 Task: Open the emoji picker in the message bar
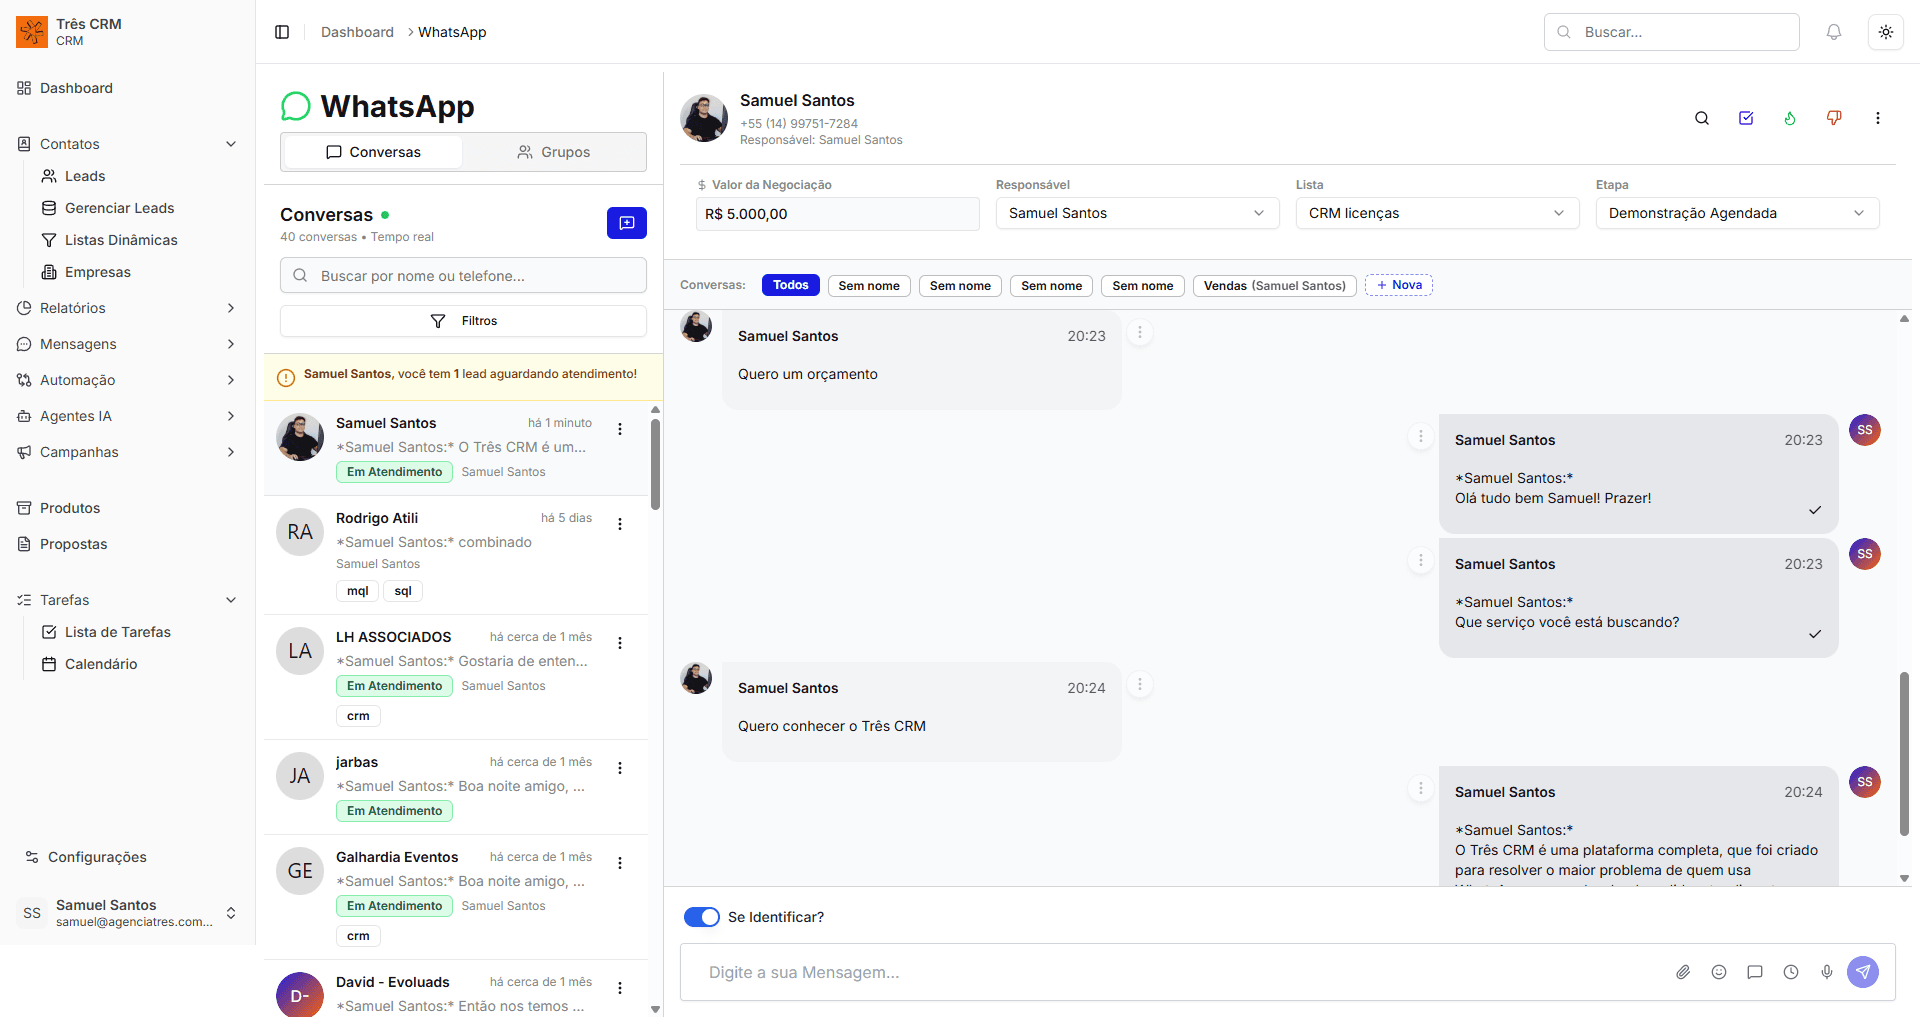click(x=1719, y=971)
